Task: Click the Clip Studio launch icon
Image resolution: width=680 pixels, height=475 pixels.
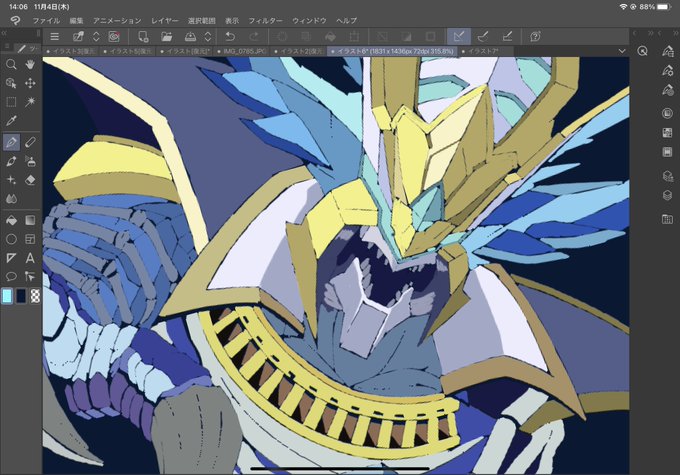Action: [x=78, y=37]
